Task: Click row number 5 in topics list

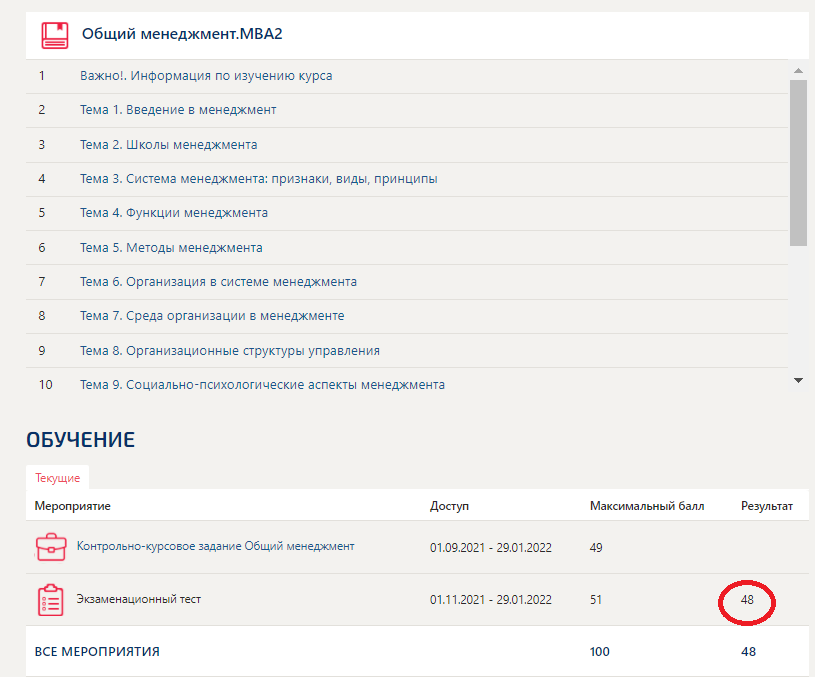Action: [42, 213]
